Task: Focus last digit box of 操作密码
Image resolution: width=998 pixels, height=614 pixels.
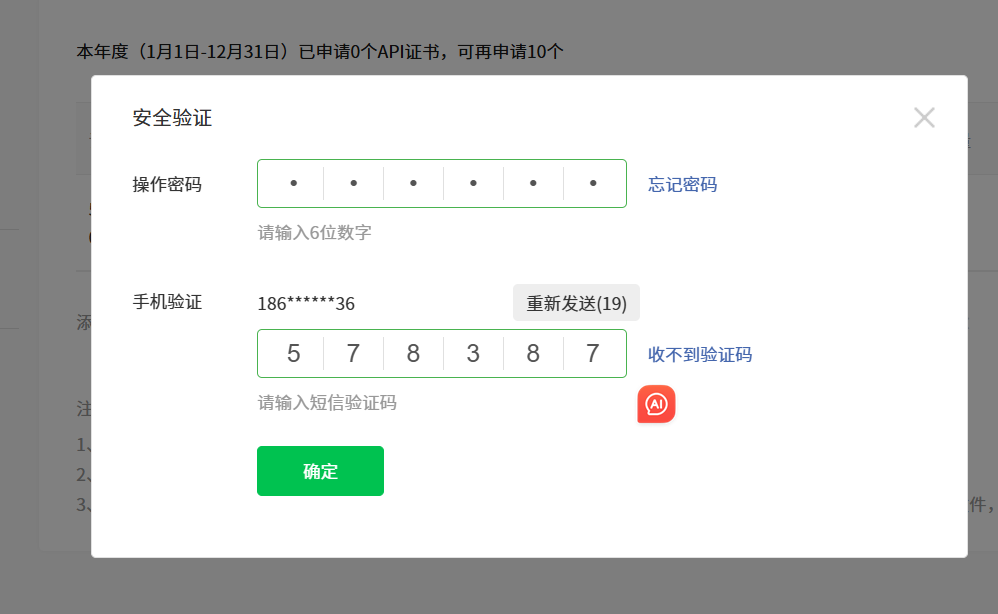Action: tap(593, 184)
